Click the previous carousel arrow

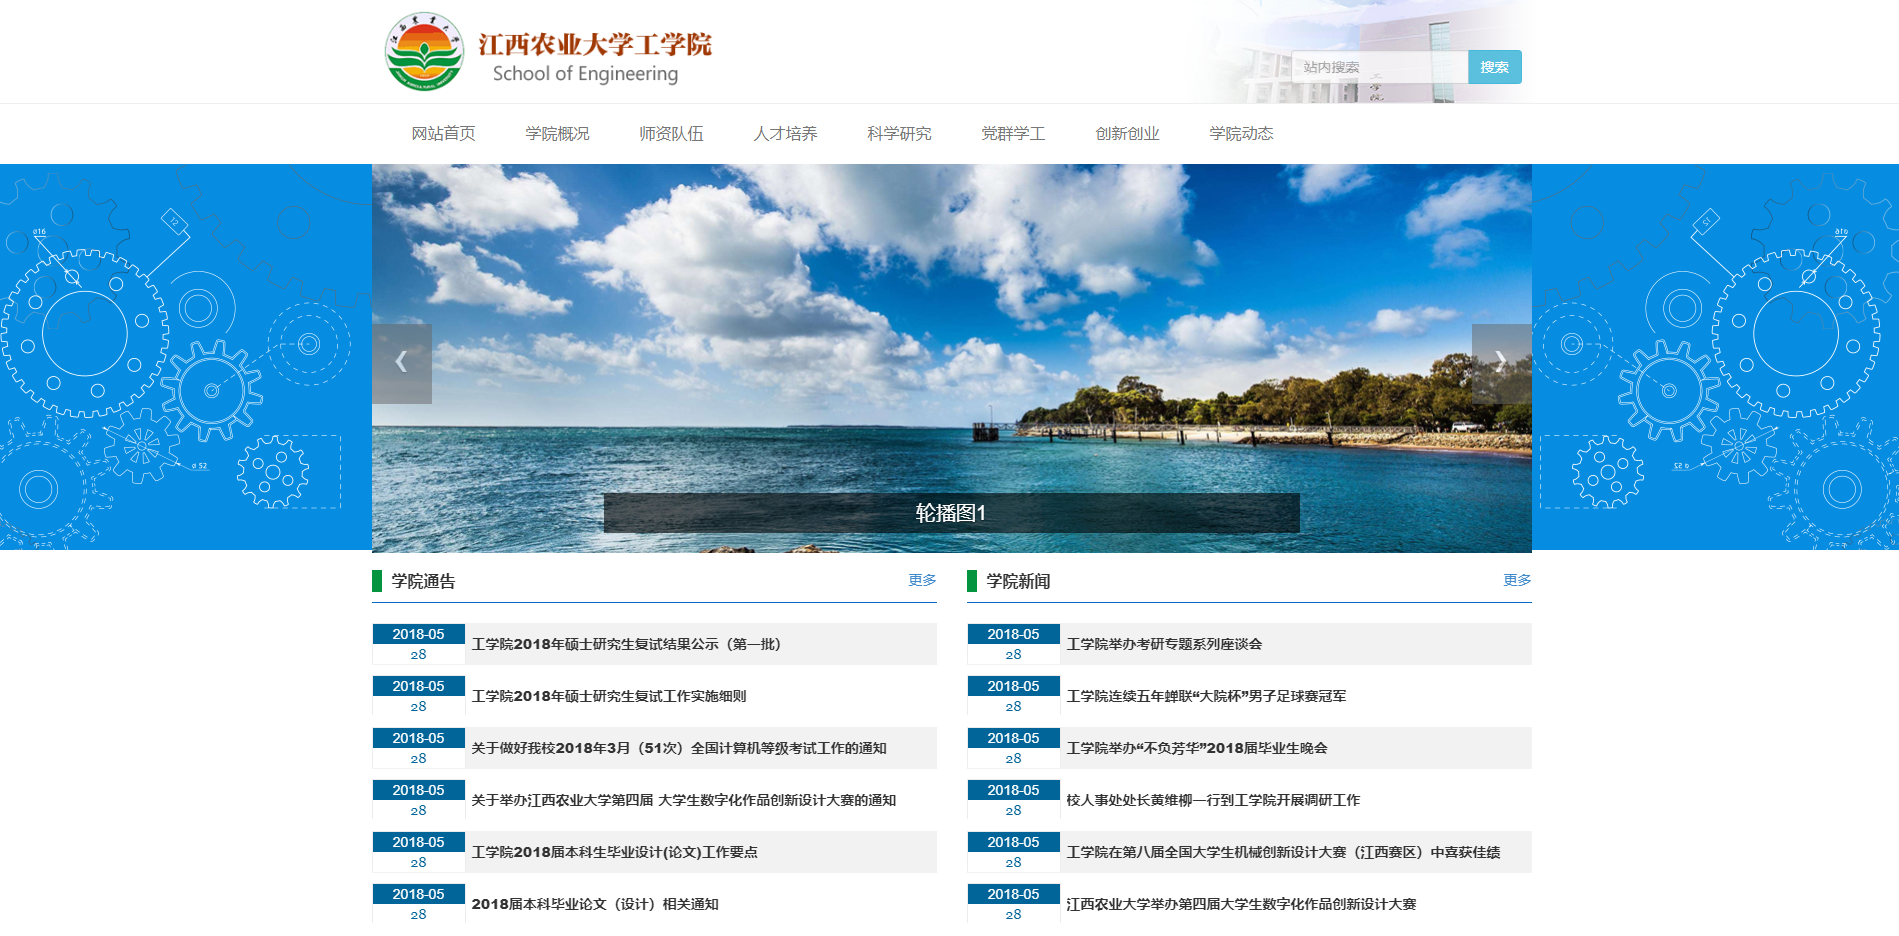(401, 362)
